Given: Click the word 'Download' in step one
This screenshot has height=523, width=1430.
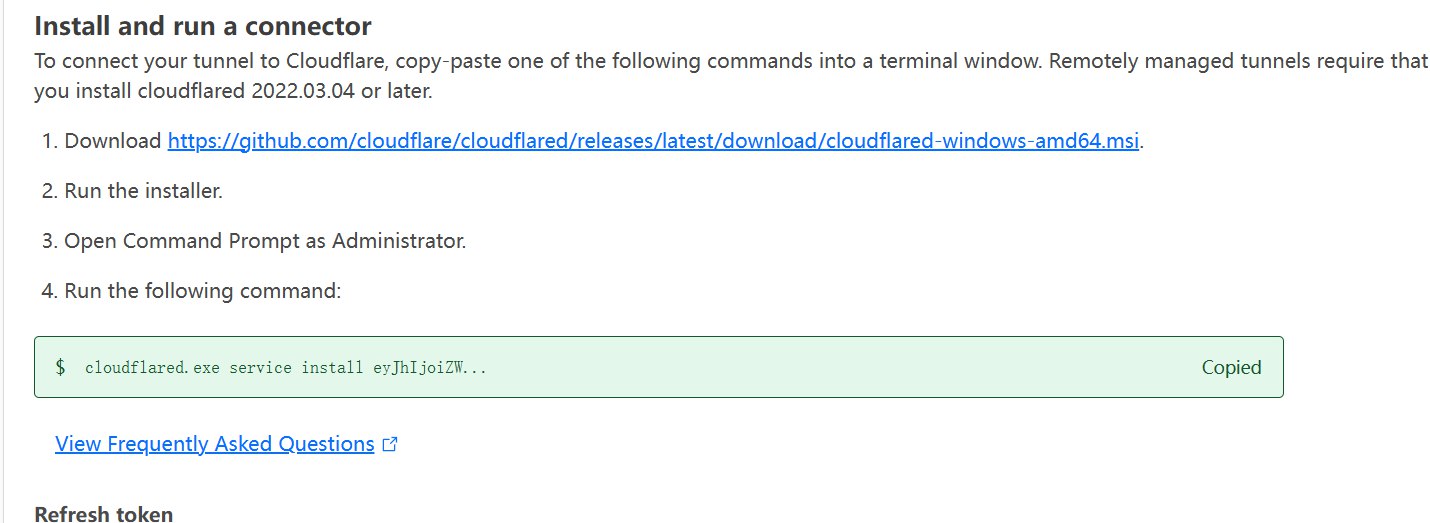Looking at the screenshot, I should (112, 141).
